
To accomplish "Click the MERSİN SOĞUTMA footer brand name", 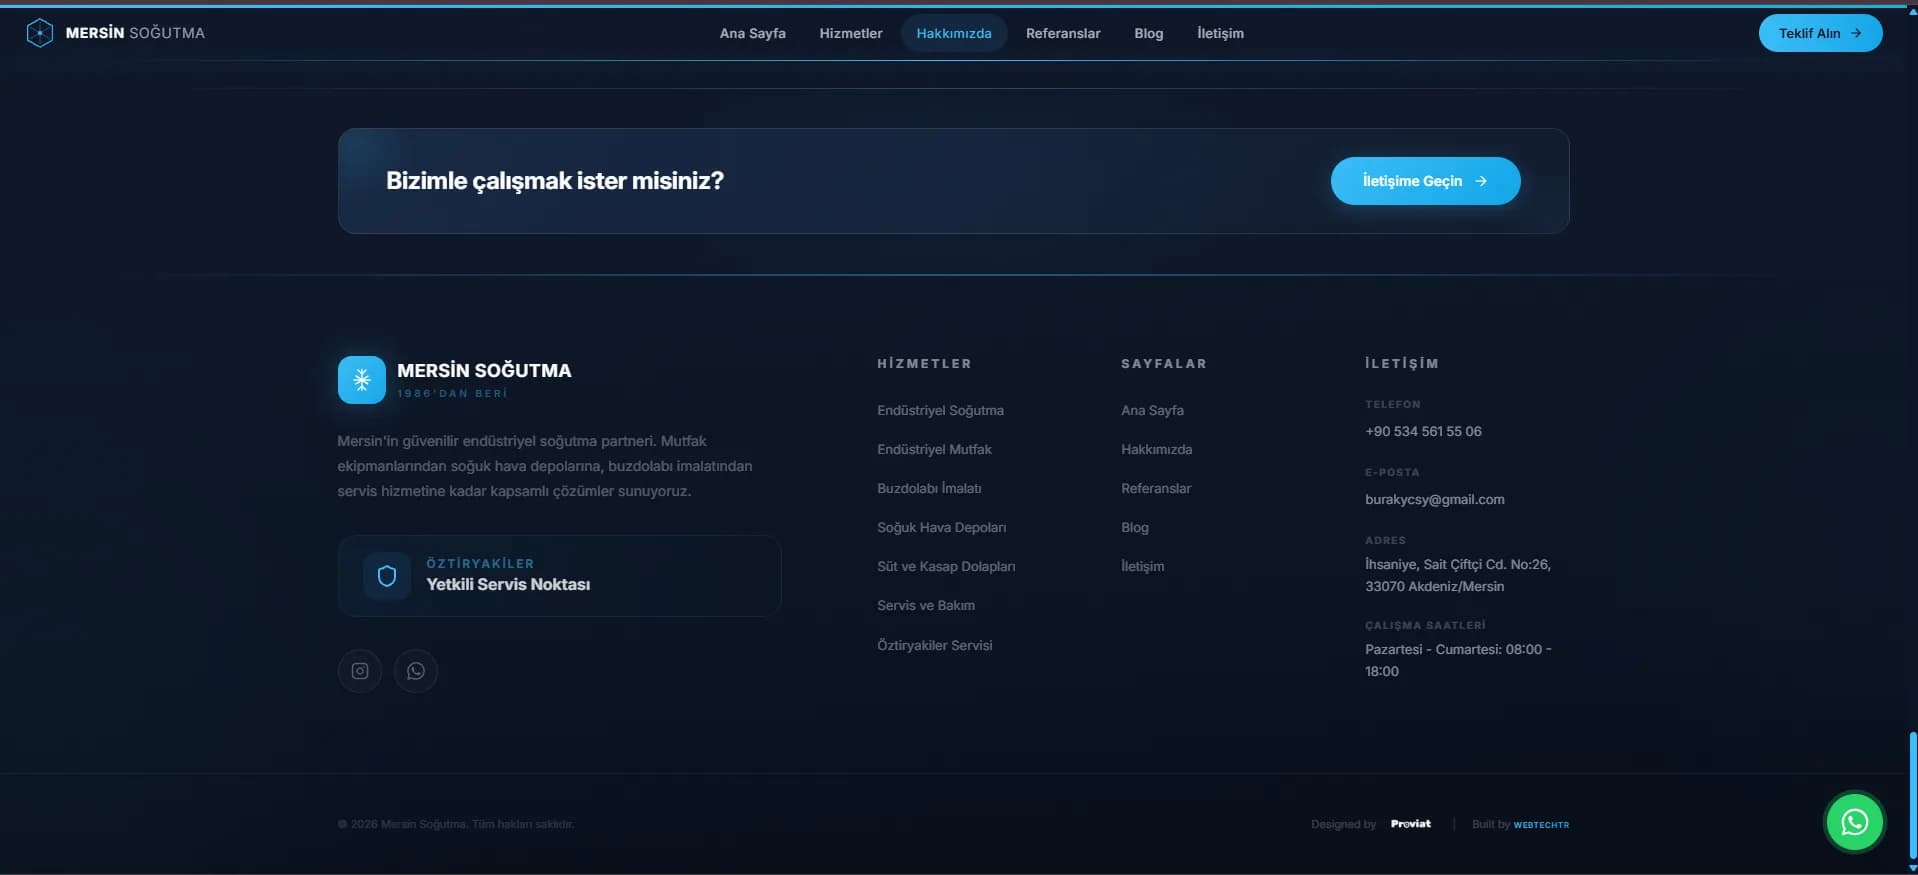I will tap(484, 370).
